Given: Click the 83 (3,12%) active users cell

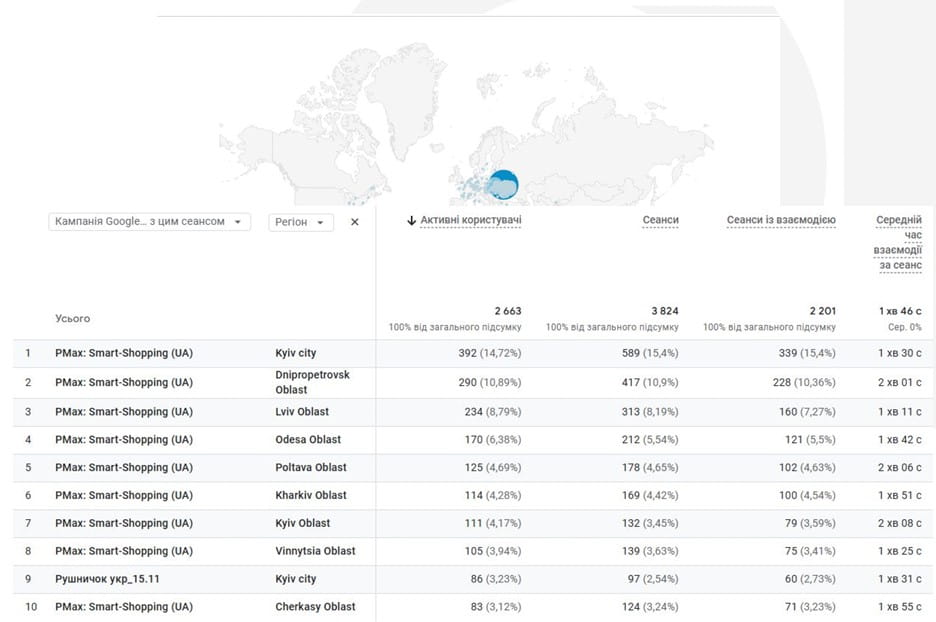Looking at the screenshot, I should coord(495,606).
